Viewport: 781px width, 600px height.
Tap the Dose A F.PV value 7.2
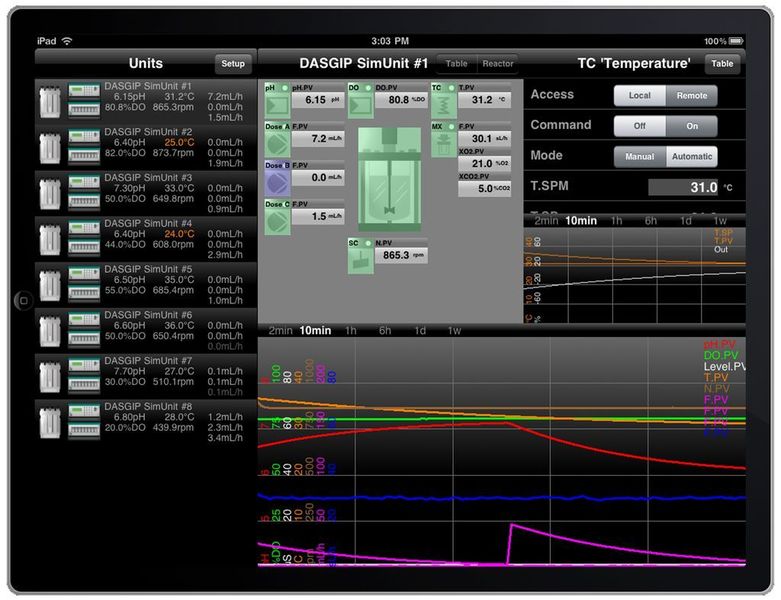318,138
